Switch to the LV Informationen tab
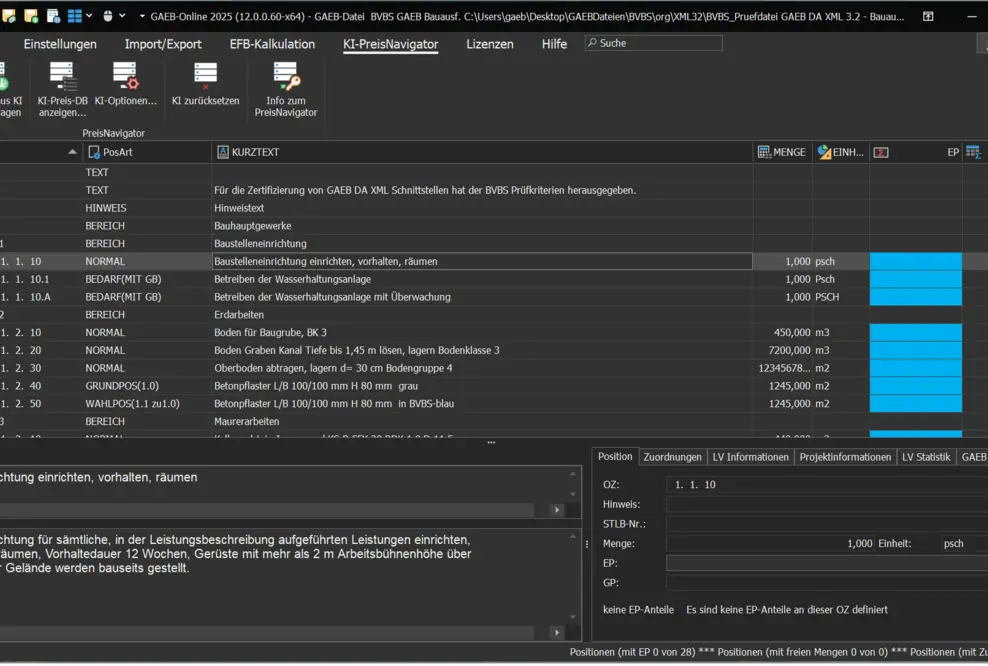Viewport: 988px width, 666px height. [750, 457]
